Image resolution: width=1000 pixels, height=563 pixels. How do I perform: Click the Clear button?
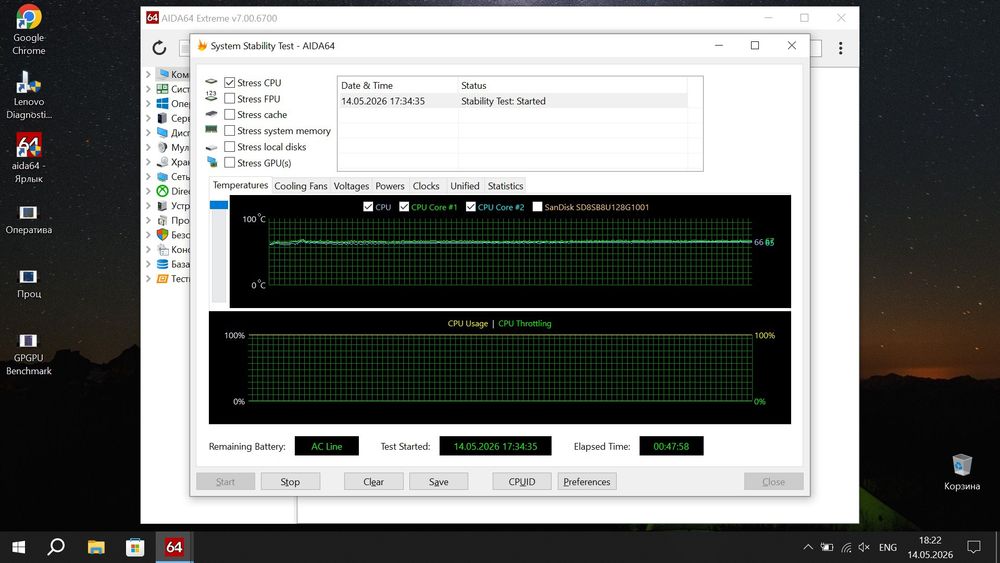[374, 481]
